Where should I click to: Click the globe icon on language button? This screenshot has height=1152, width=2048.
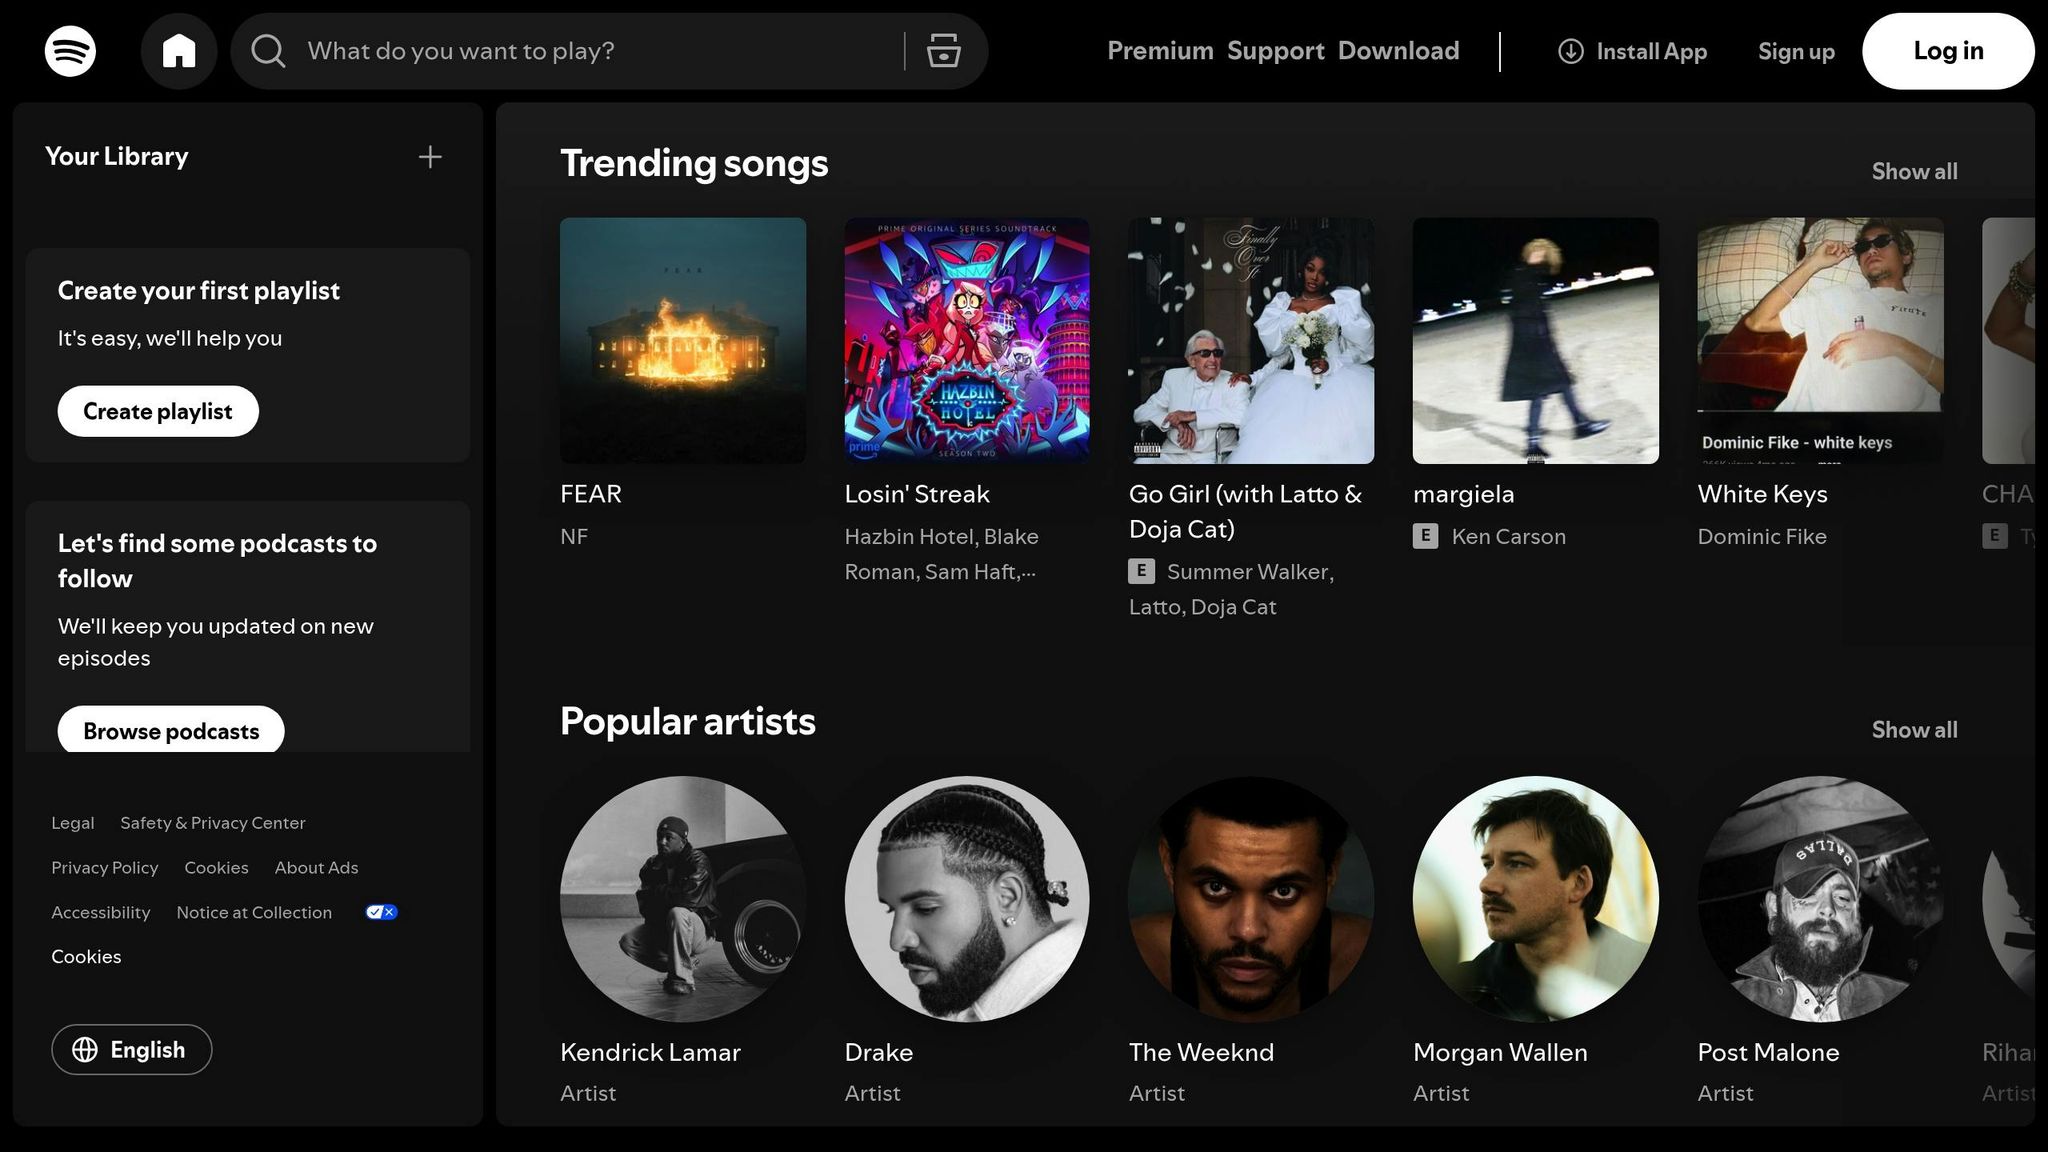[x=85, y=1049]
